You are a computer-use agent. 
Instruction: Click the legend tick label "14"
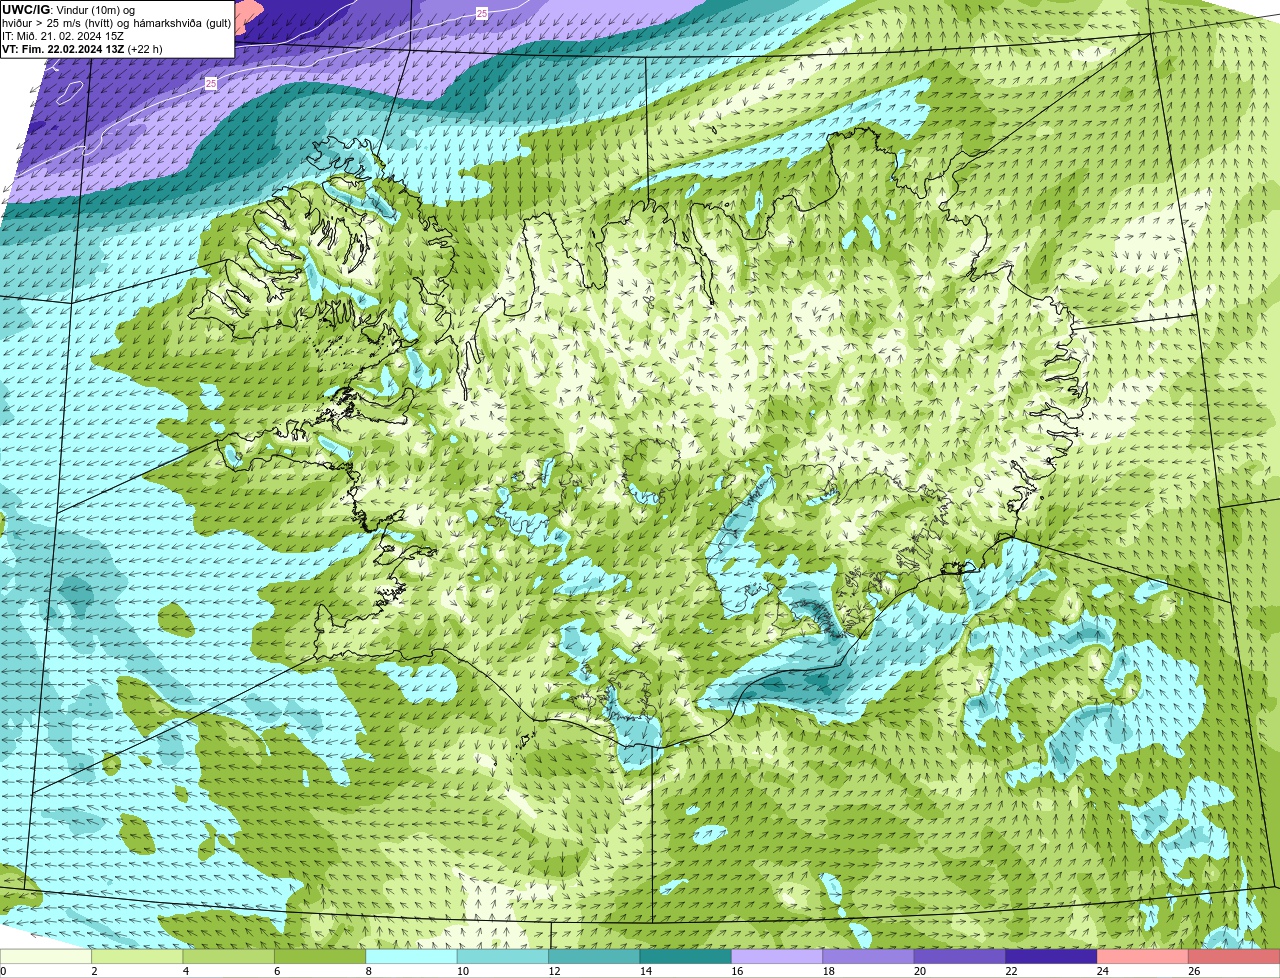coord(645,971)
